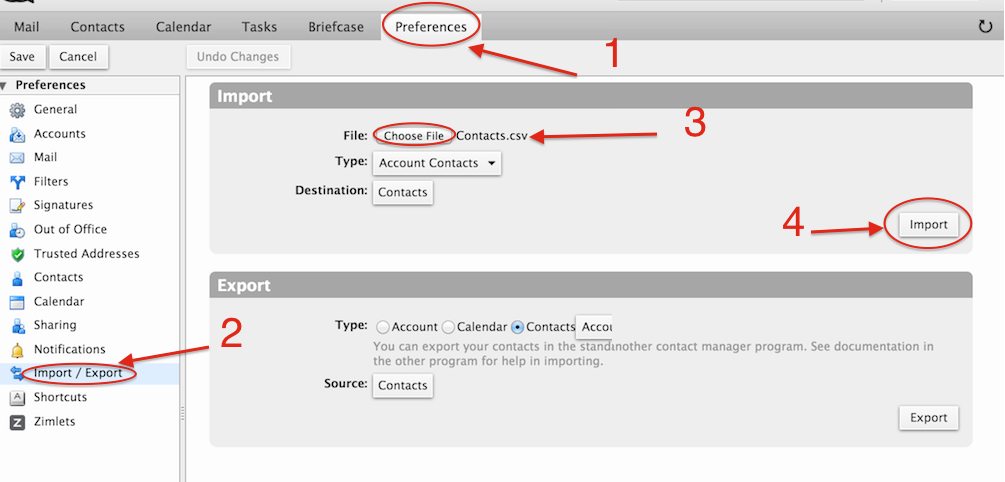Click the Trusted Addresses shield icon
The image size is (1005, 482).
coord(17,254)
